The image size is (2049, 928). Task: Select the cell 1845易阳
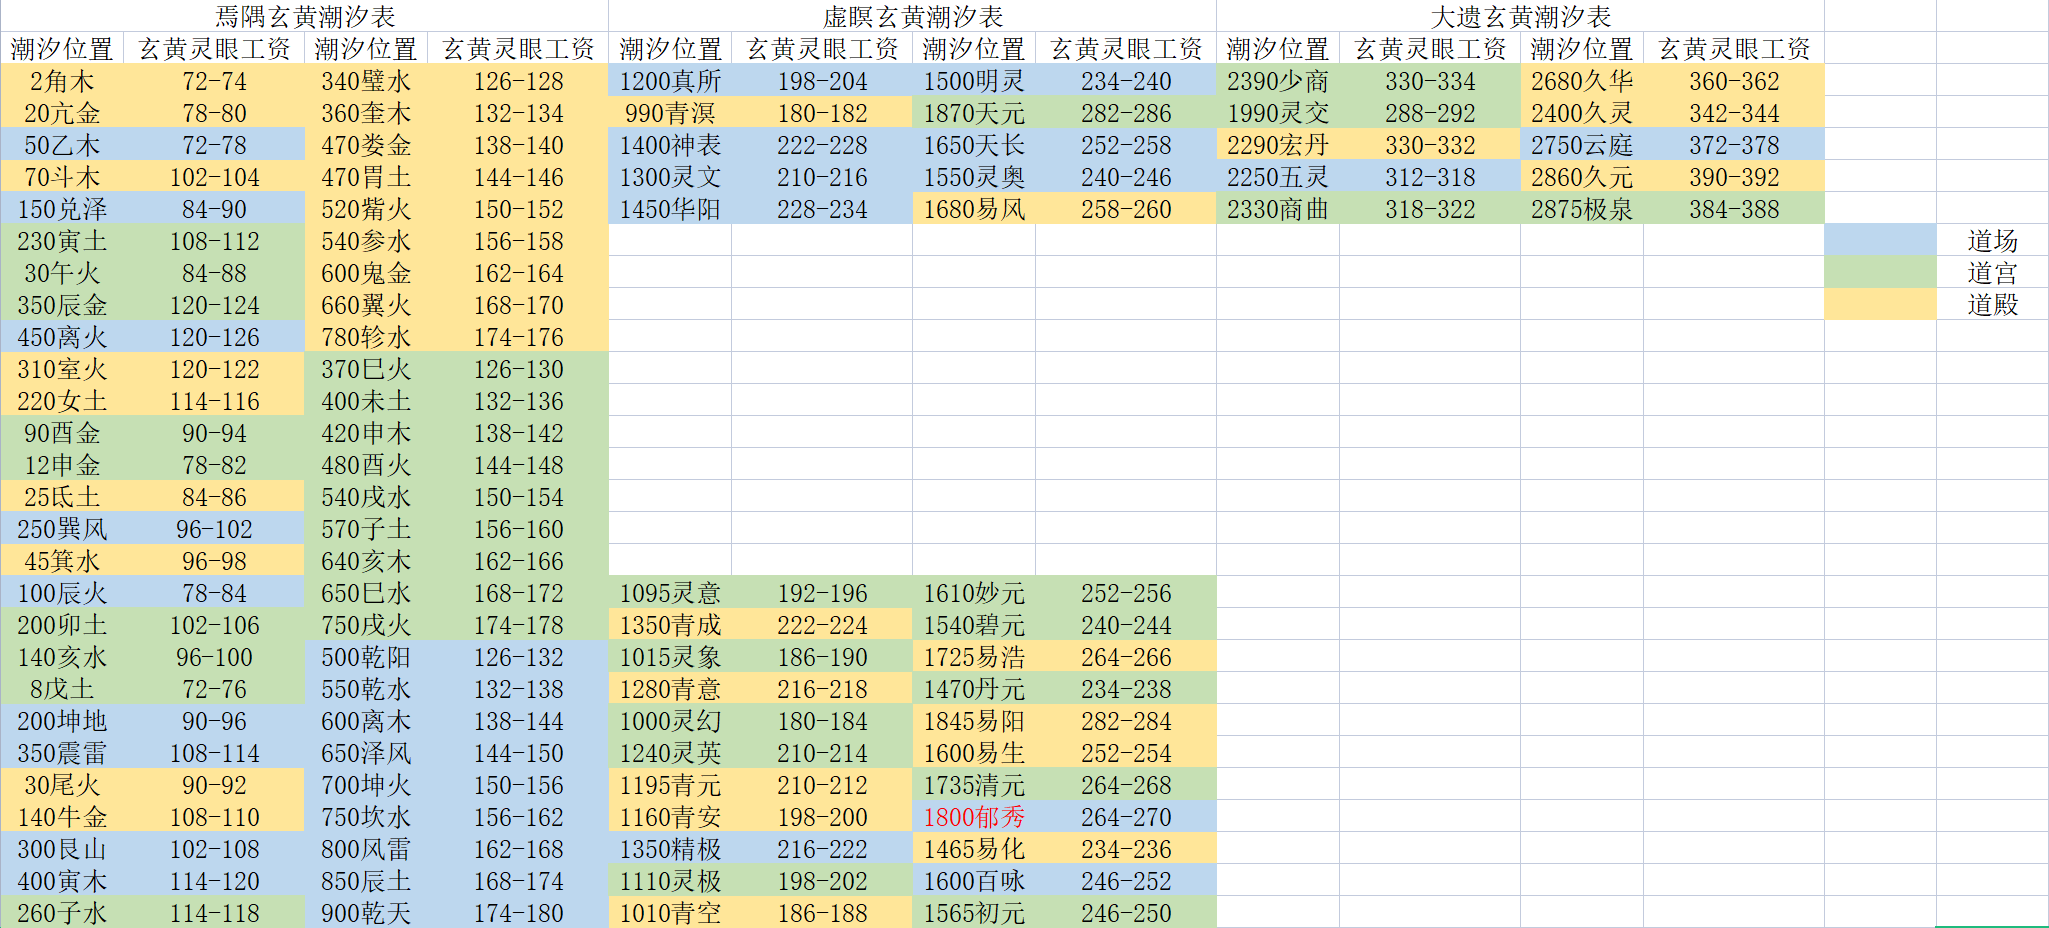[x=974, y=720]
